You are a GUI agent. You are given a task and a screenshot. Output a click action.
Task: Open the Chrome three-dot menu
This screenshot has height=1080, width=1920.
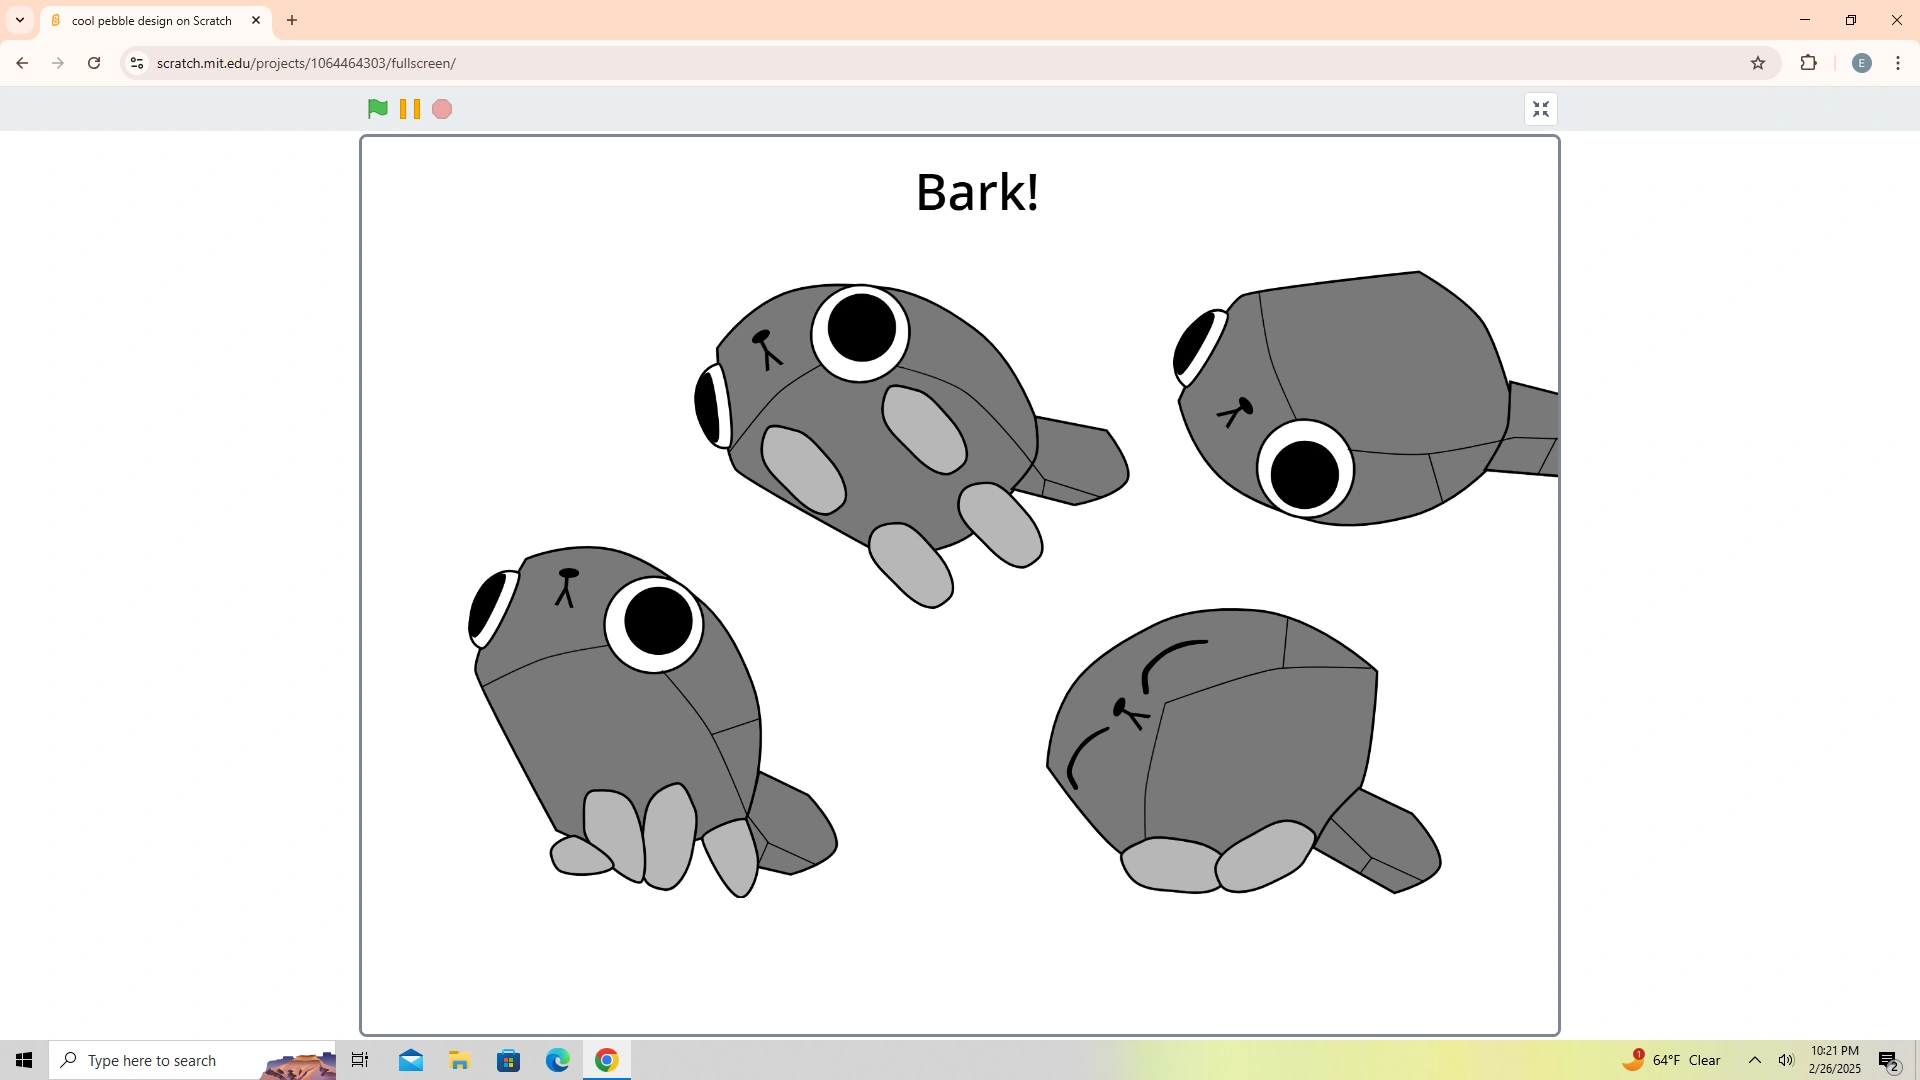1897,62
